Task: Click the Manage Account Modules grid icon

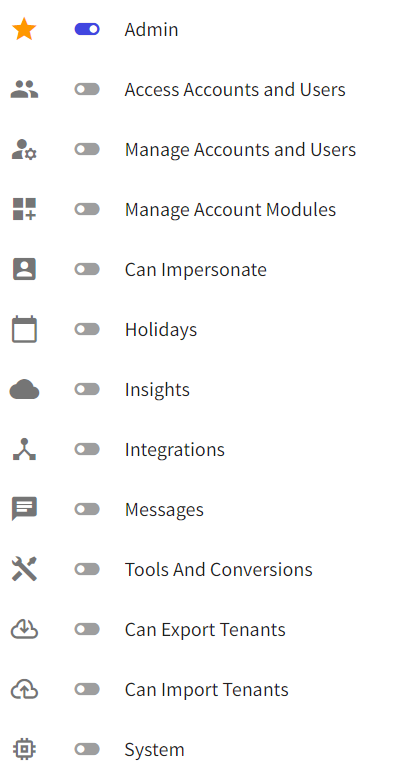Action: [24, 209]
